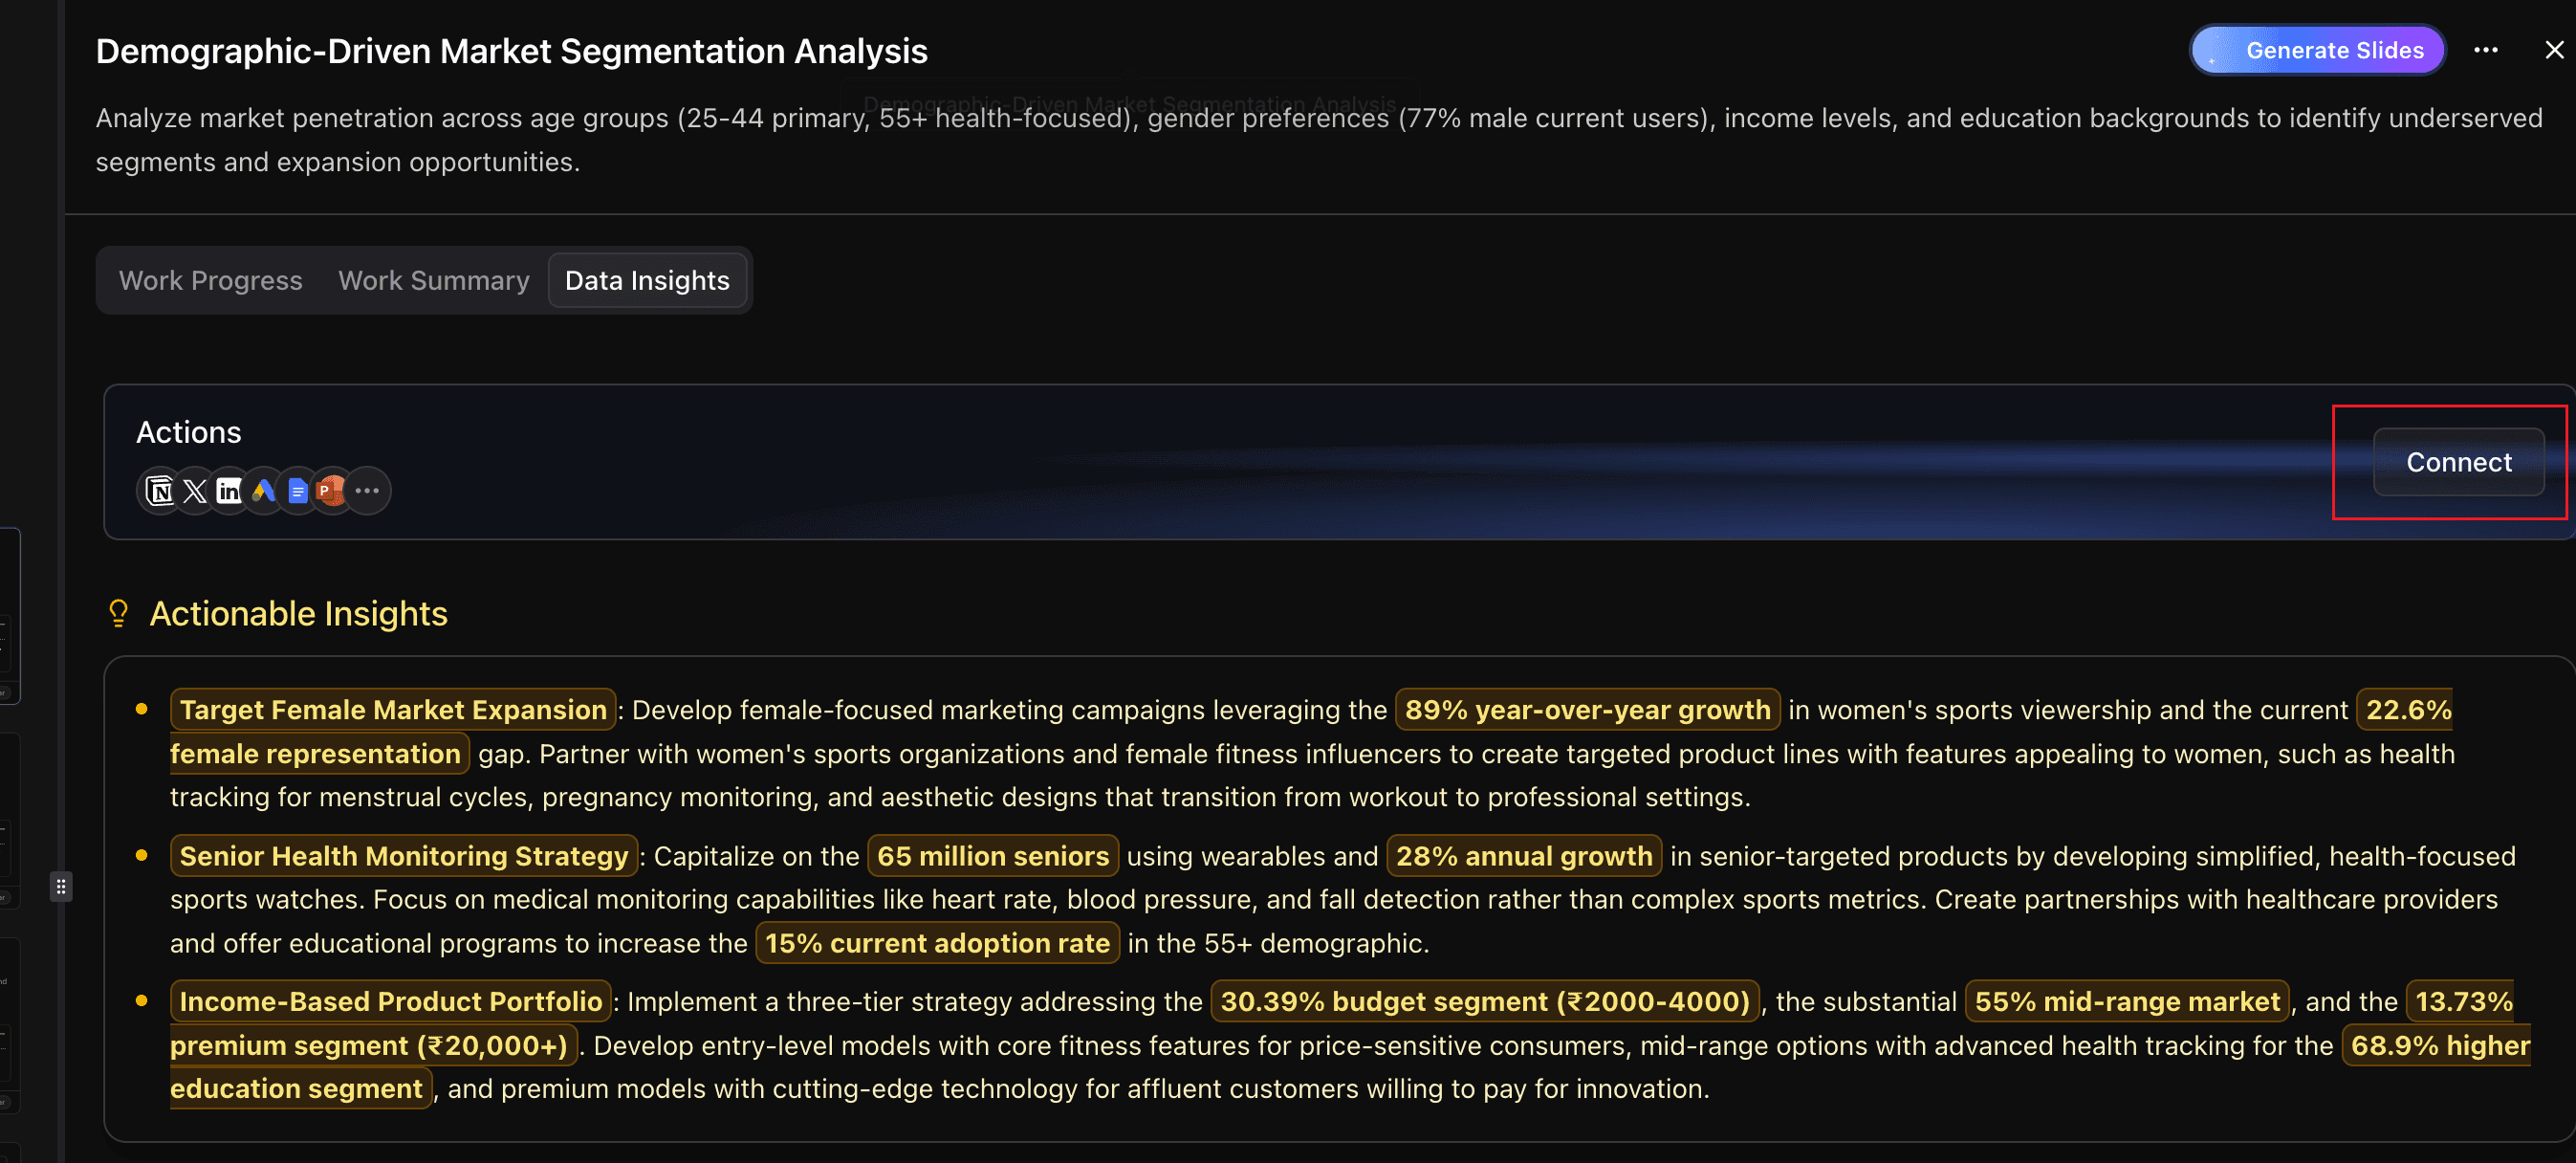This screenshot has height=1163, width=2576.
Task: Close the analysis panel with X
Action: click(2553, 50)
